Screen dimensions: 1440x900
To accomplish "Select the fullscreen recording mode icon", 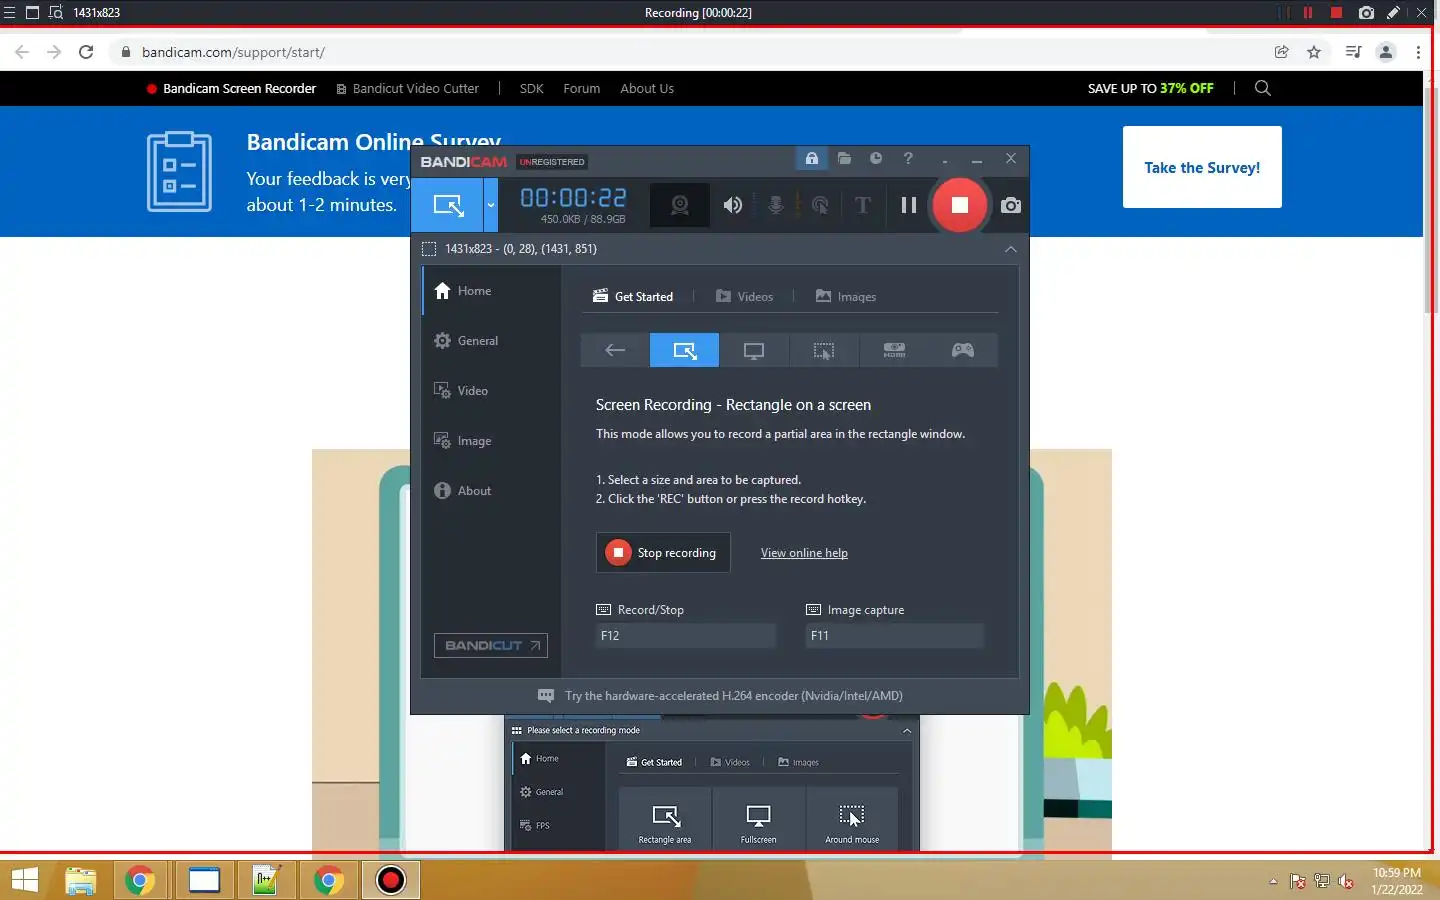I will pyautogui.click(x=754, y=350).
